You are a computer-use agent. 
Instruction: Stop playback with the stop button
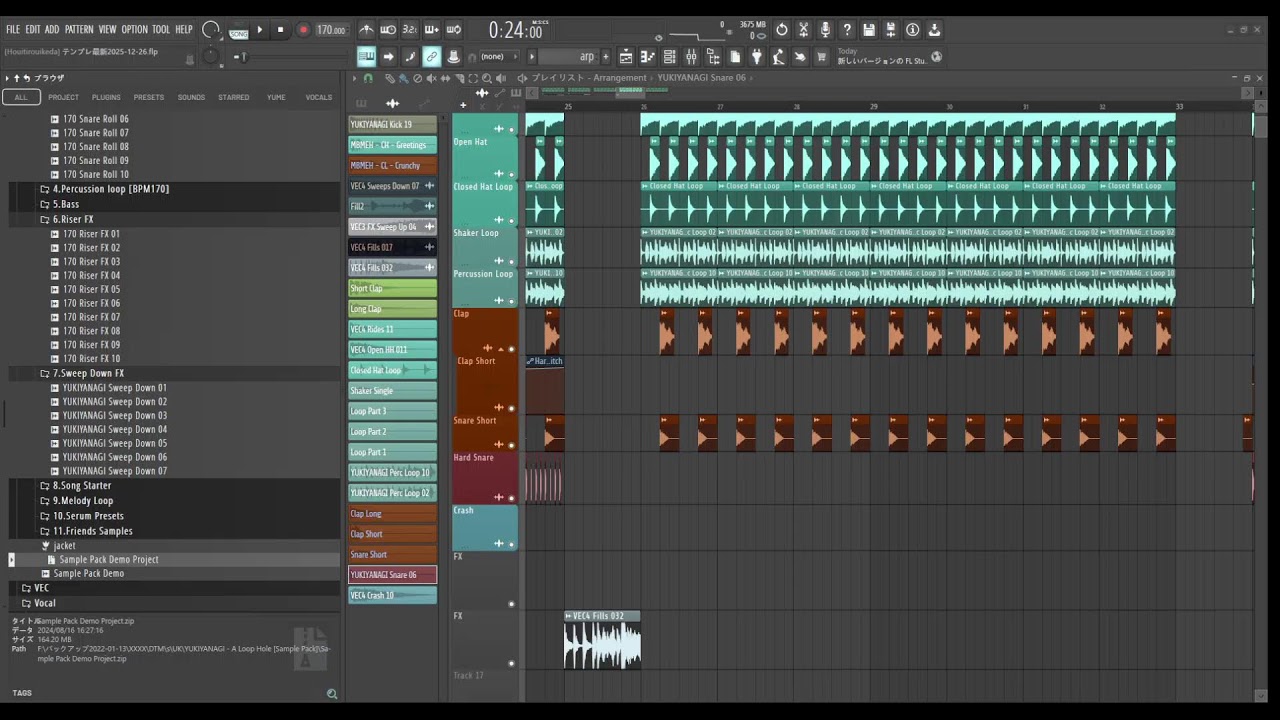click(280, 30)
